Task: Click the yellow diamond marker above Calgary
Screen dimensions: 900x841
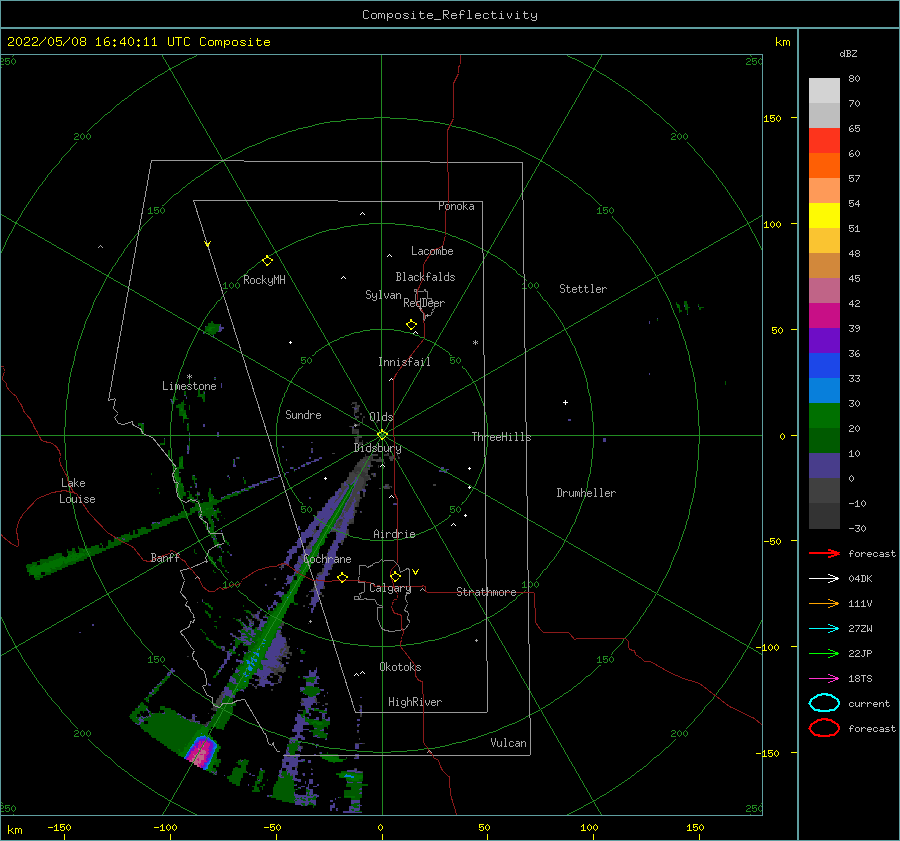Action: pos(395,576)
